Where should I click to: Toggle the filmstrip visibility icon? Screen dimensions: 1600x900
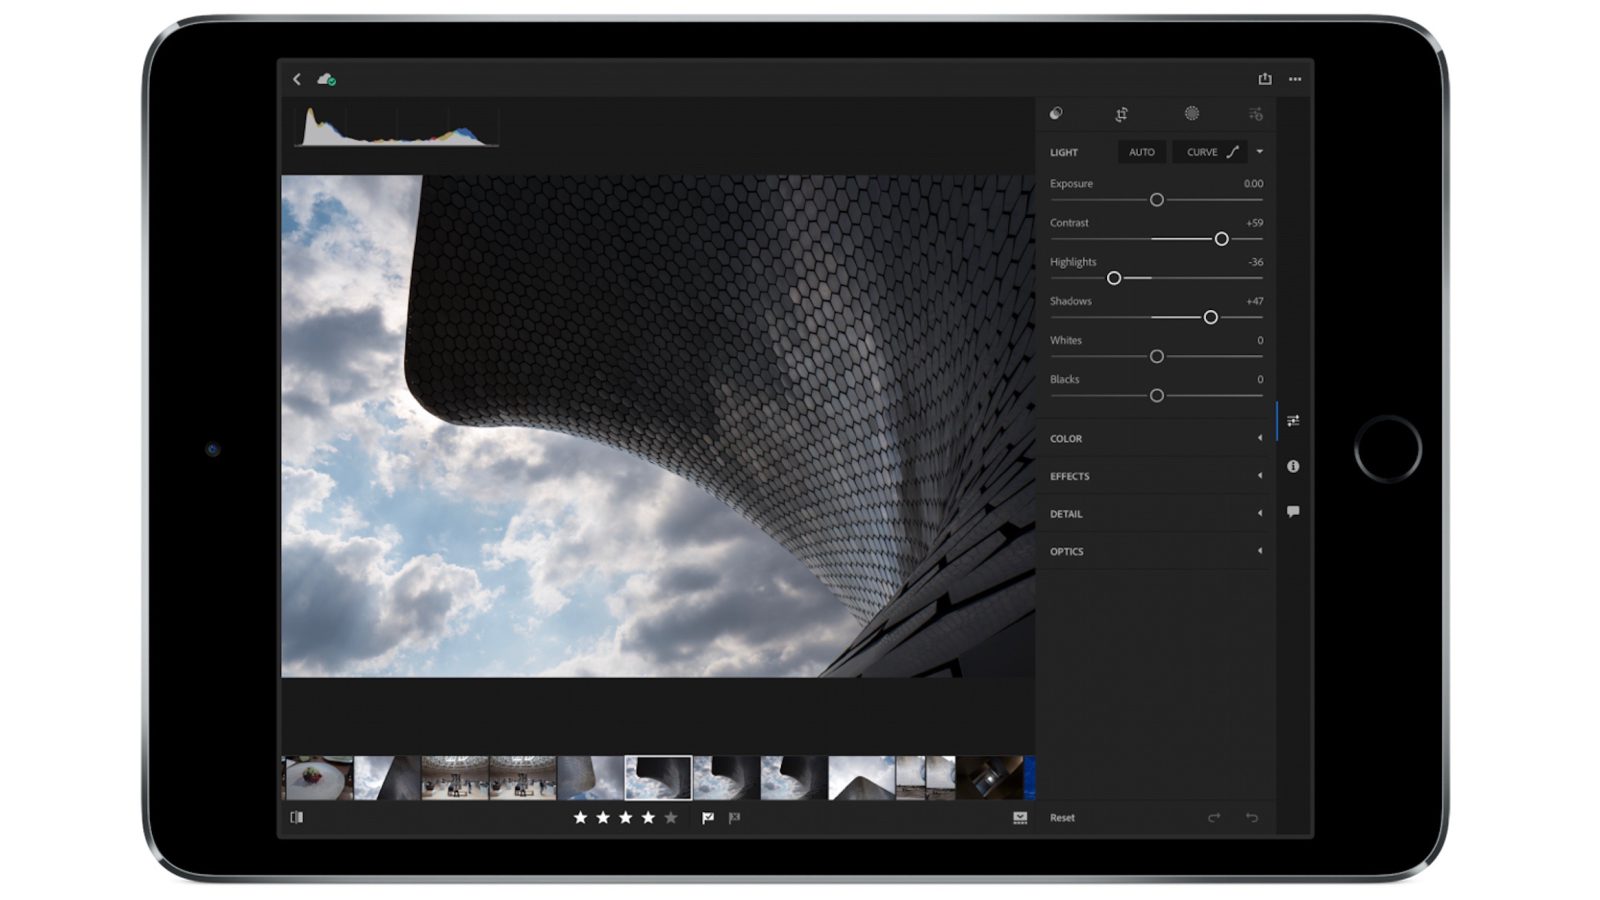(297, 818)
